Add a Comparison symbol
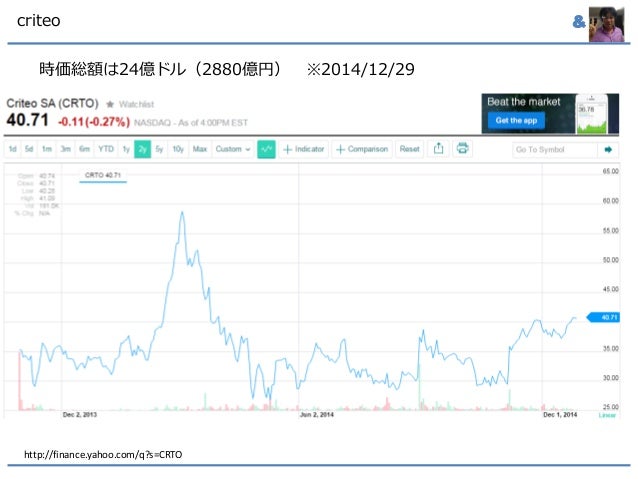This screenshot has width=638, height=479. 362,149
